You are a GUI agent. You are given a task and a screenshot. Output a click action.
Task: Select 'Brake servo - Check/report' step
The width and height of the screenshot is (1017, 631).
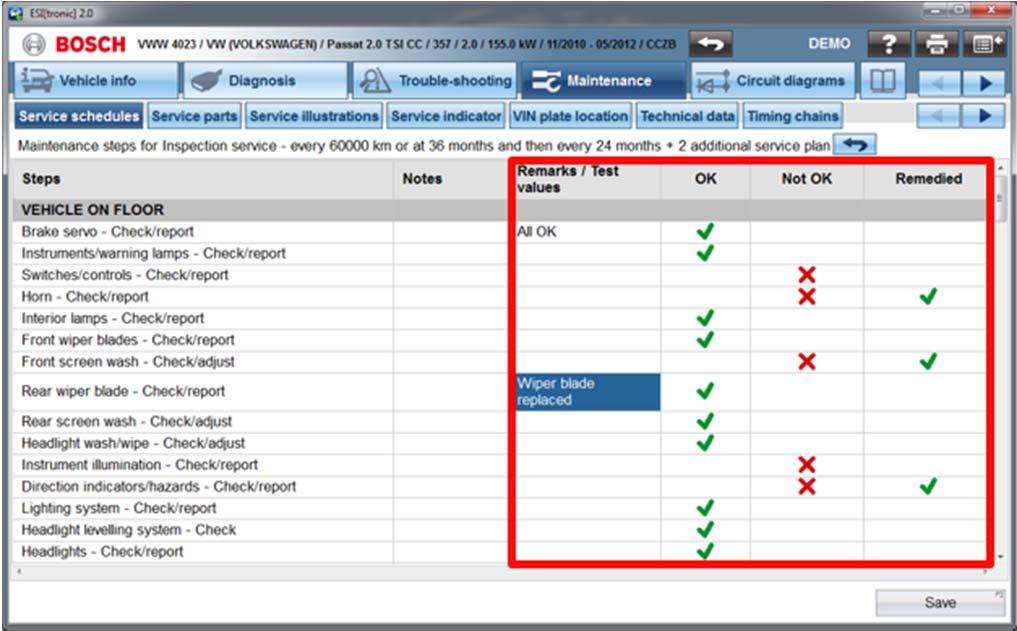point(108,232)
